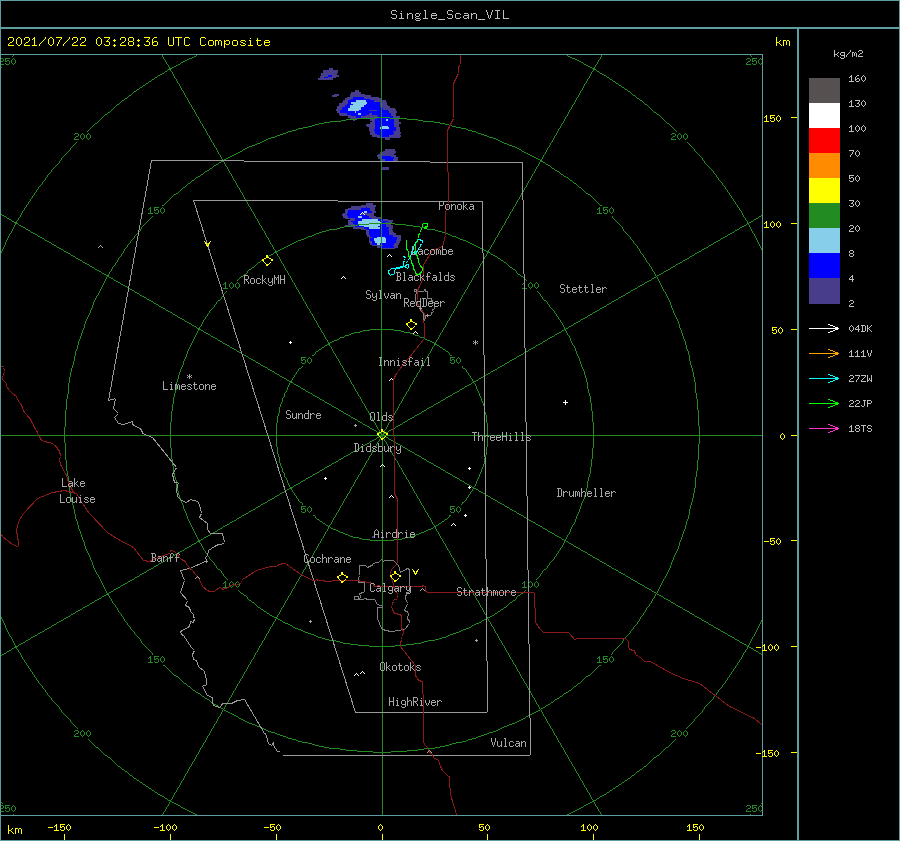Select the red 100 kg/m2 legend swatch
900x841 pixels.
click(824, 141)
